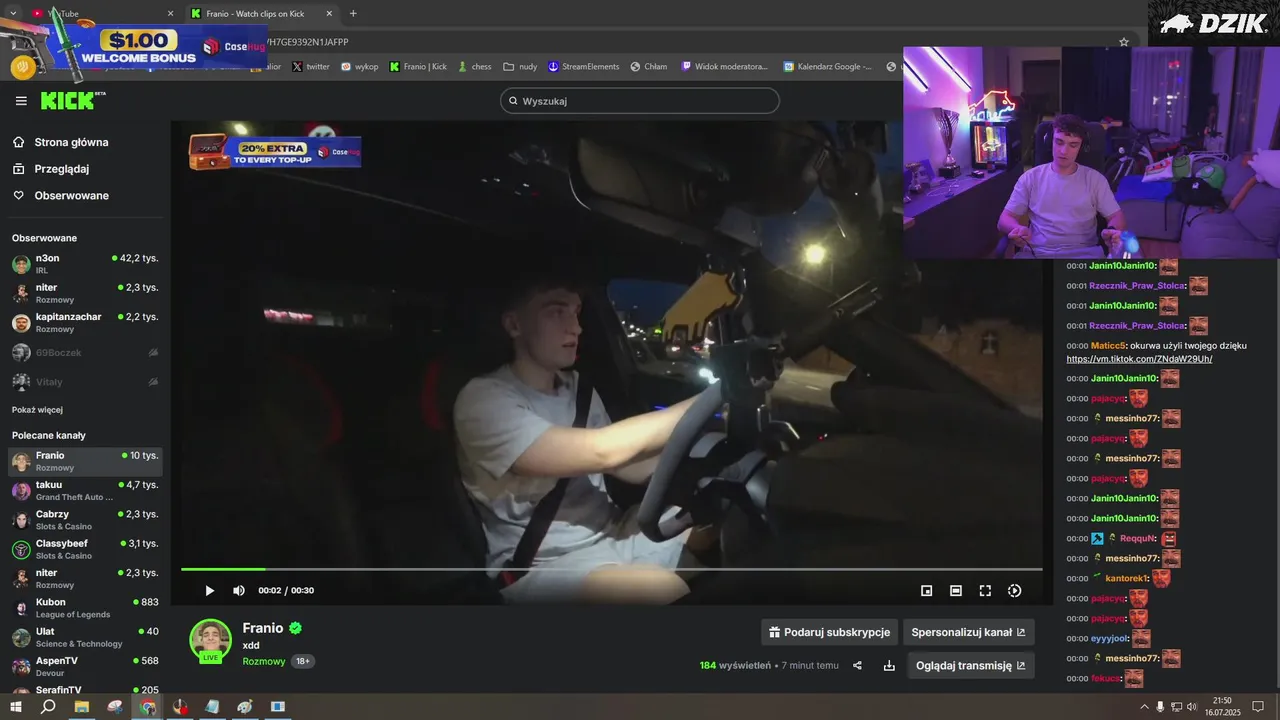This screenshot has width=1280, height=720.
Task: Show hidden system tray icons
Action: (1144, 706)
